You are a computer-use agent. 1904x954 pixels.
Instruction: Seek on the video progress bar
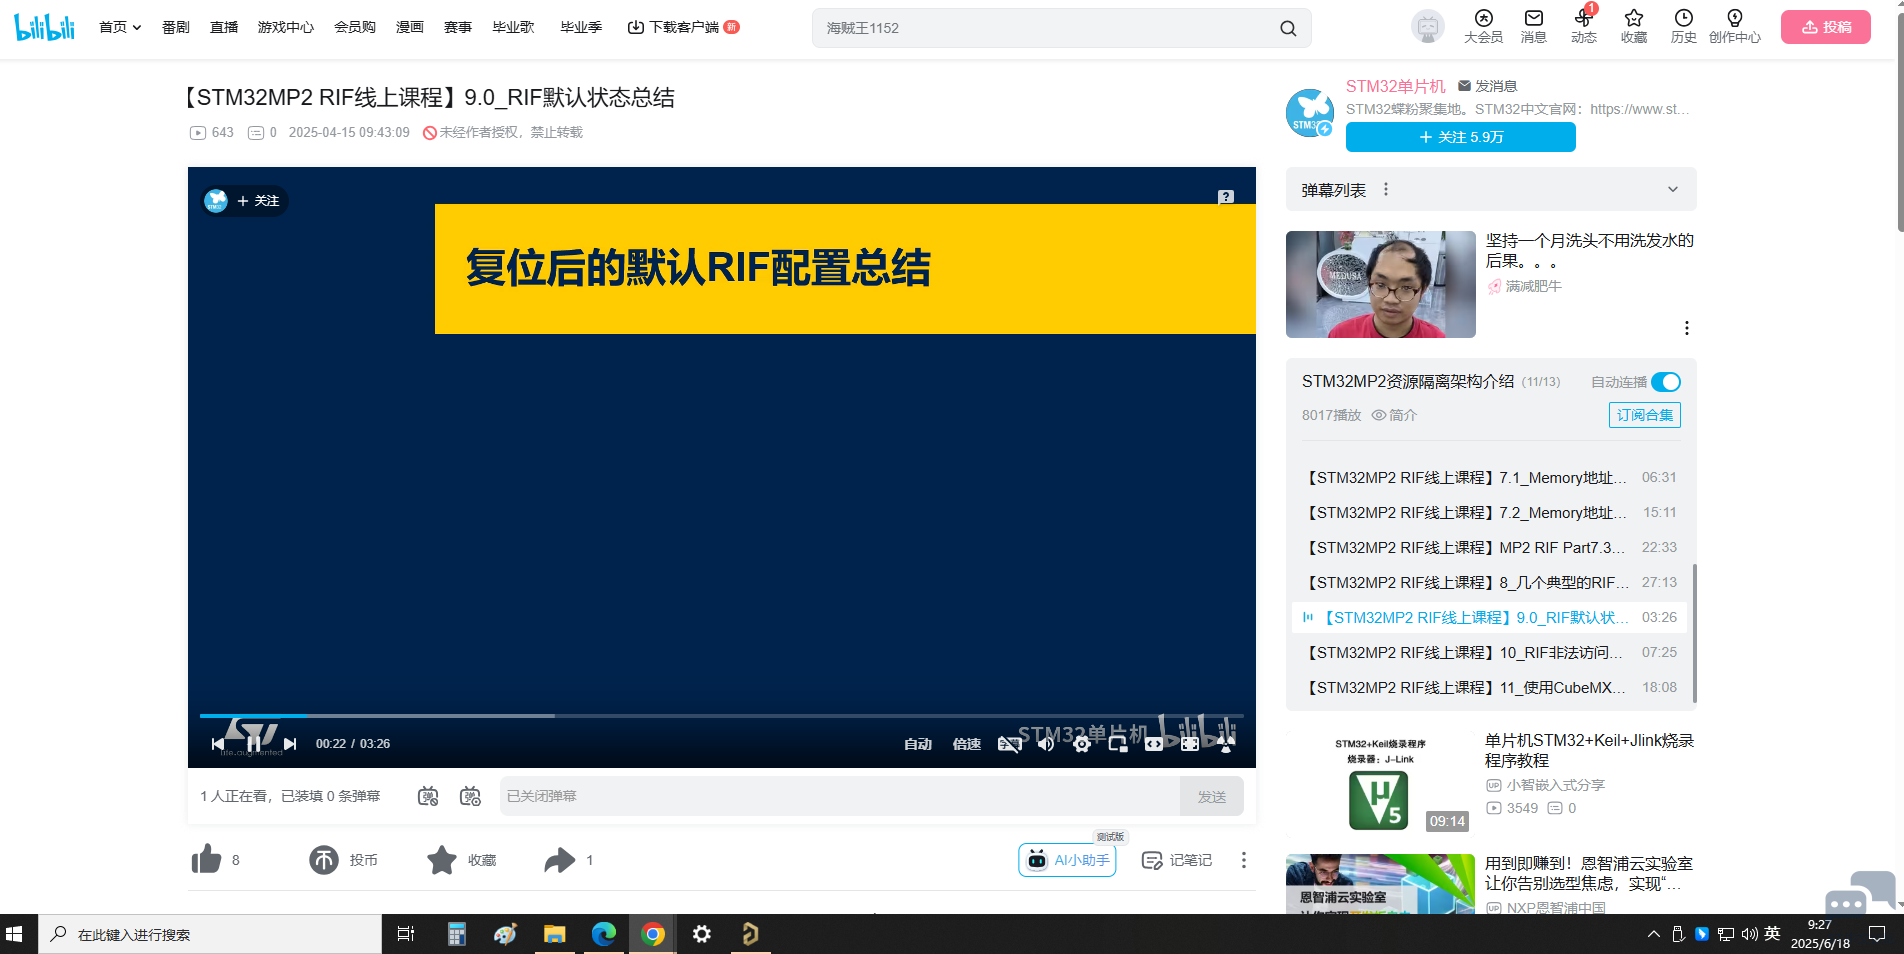click(721, 716)
